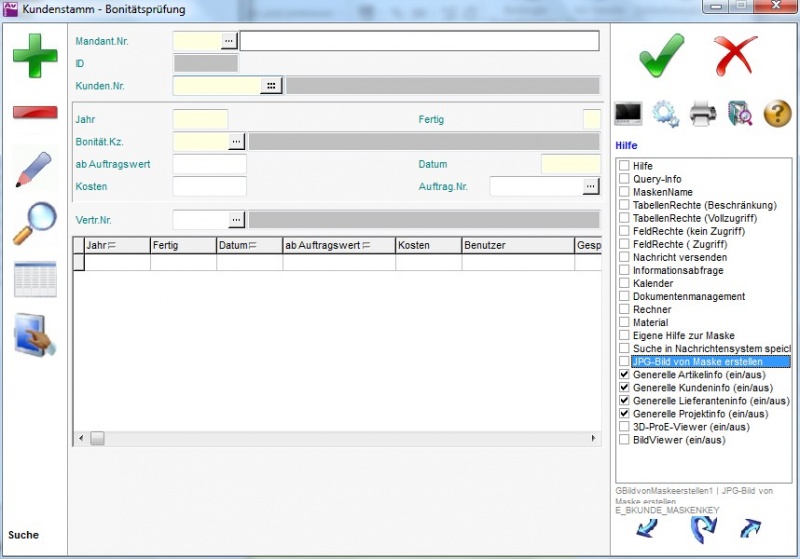Screen dimensions: 800x559
Task: Open help via the question mark icon
Action: click(777, 114)
